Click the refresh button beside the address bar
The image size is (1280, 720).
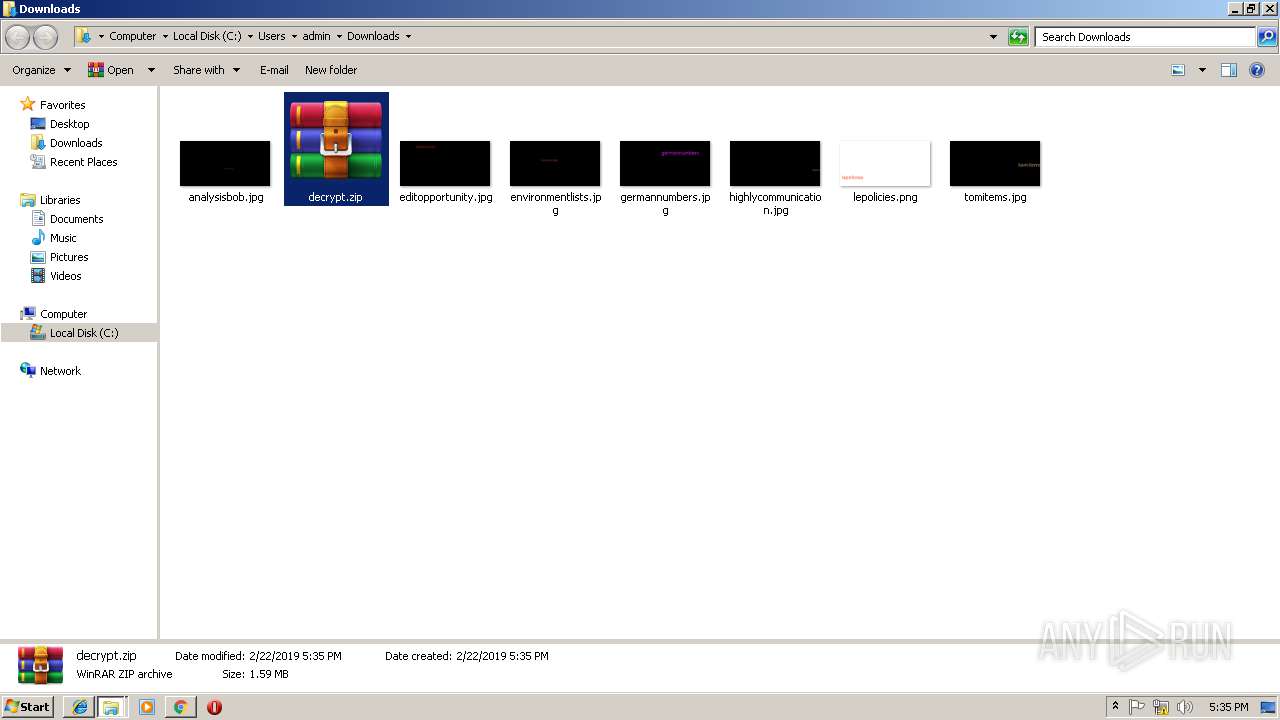click(x=1018, y=37)
